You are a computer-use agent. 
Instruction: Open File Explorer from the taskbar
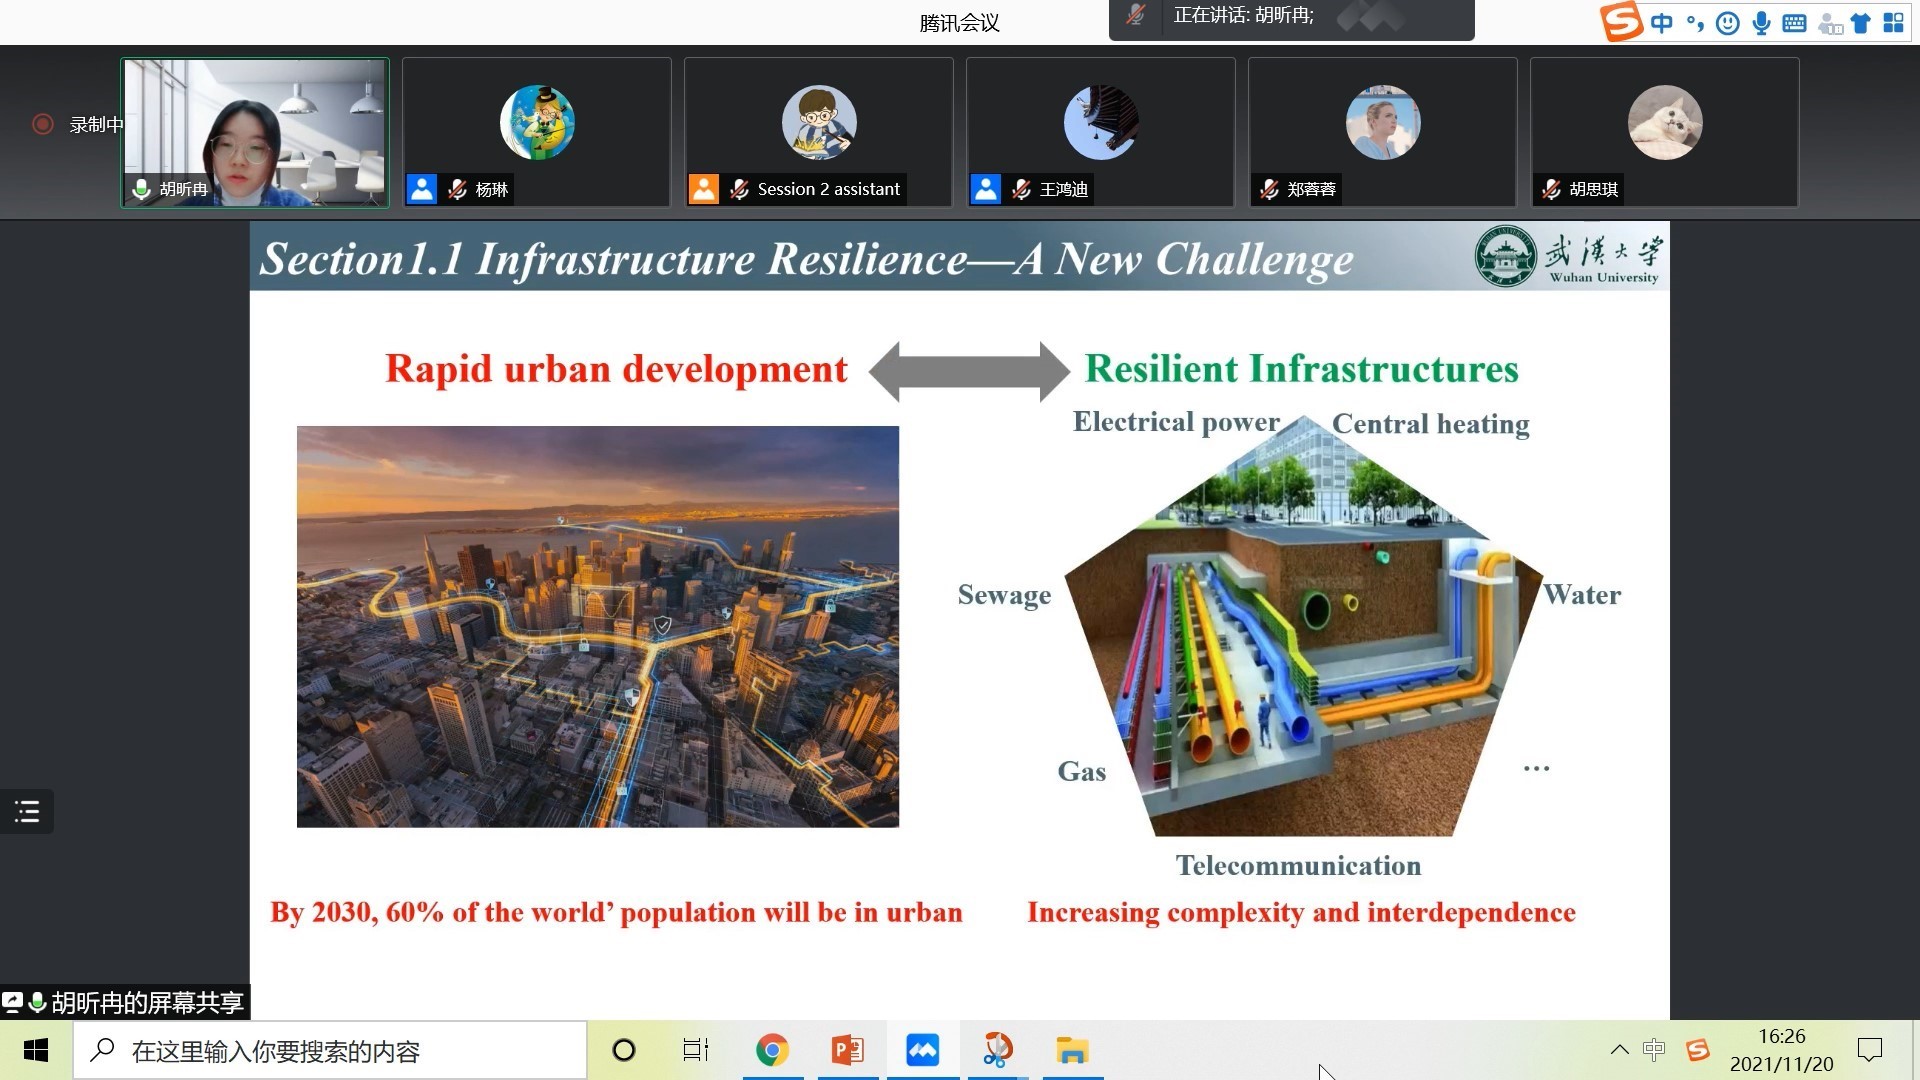point(1072,1050)
